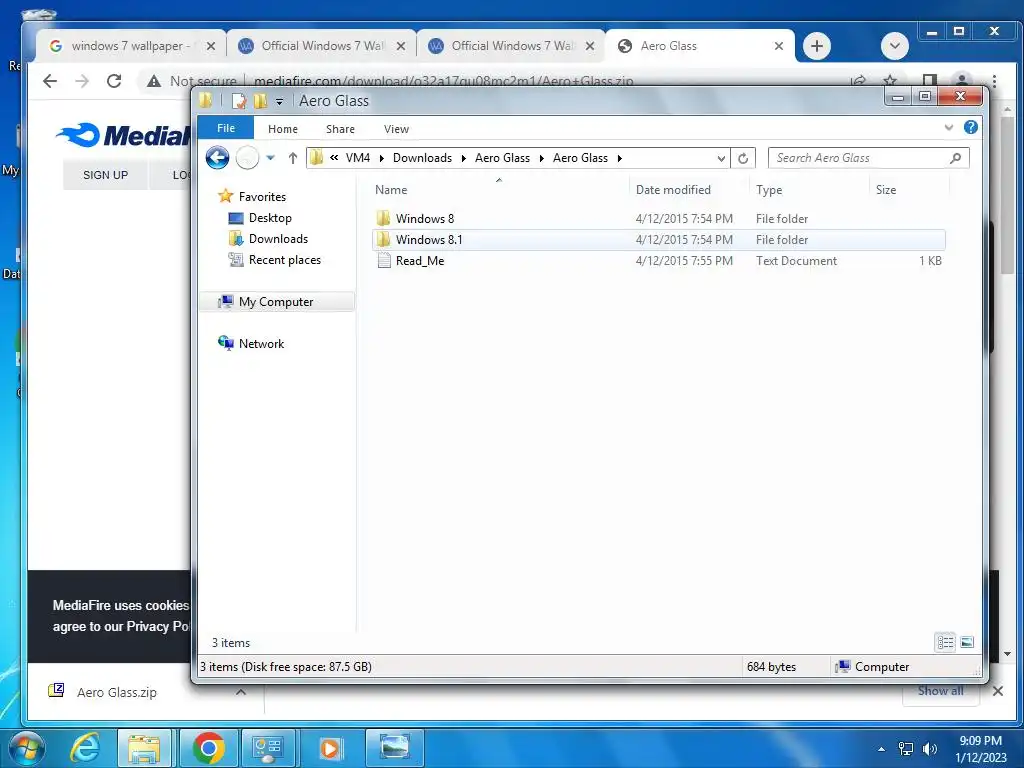Open Windows Media Player from taskbar
1024x768 pixels.
click(330, 748)
